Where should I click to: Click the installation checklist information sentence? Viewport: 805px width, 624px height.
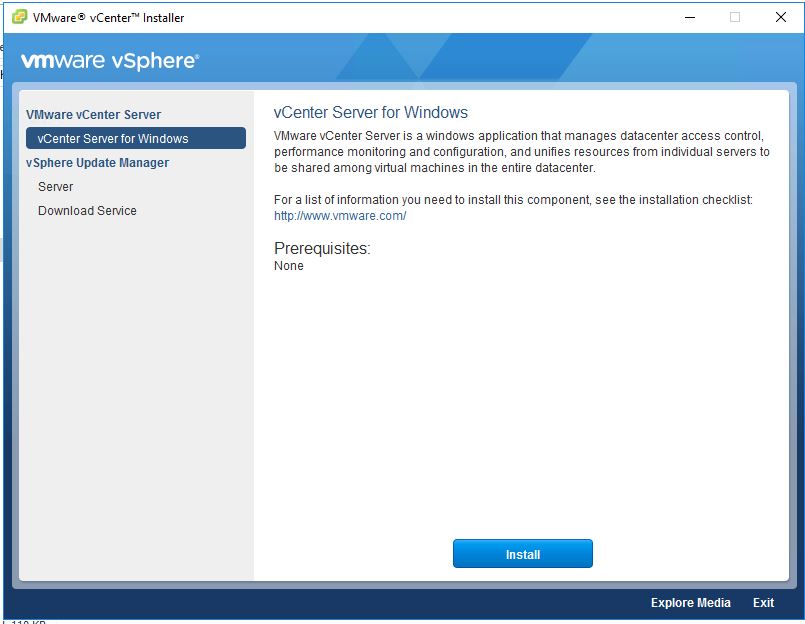coord(512,200)
